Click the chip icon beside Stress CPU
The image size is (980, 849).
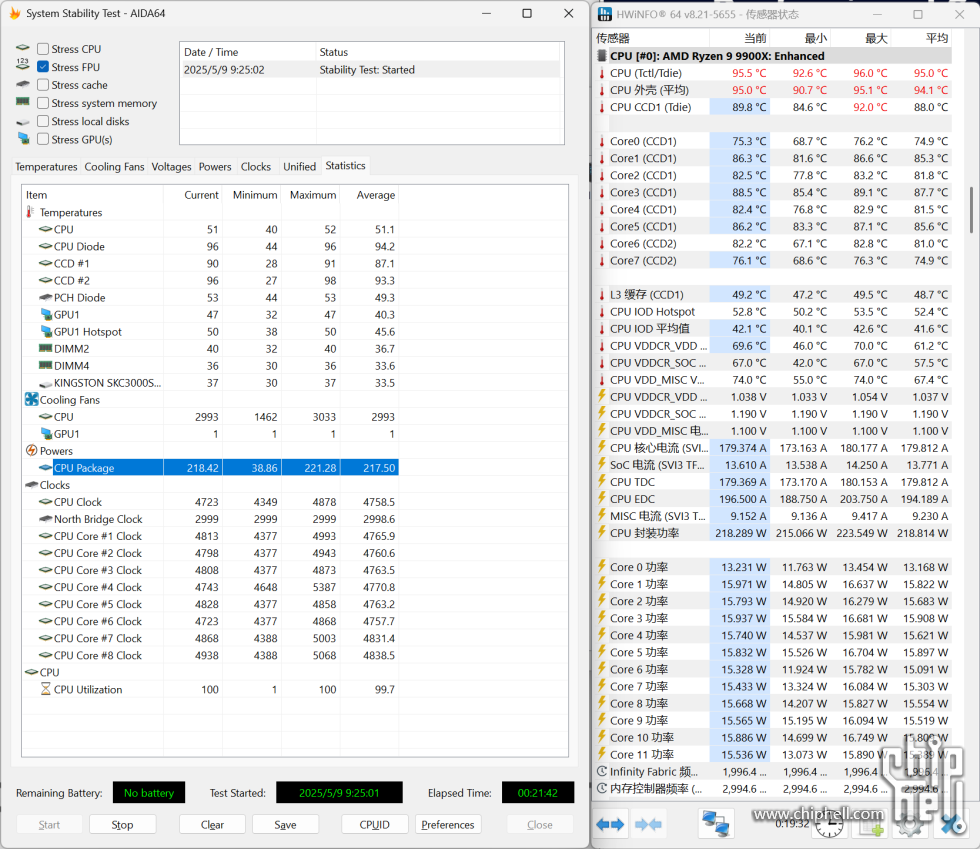click(23, 48)
